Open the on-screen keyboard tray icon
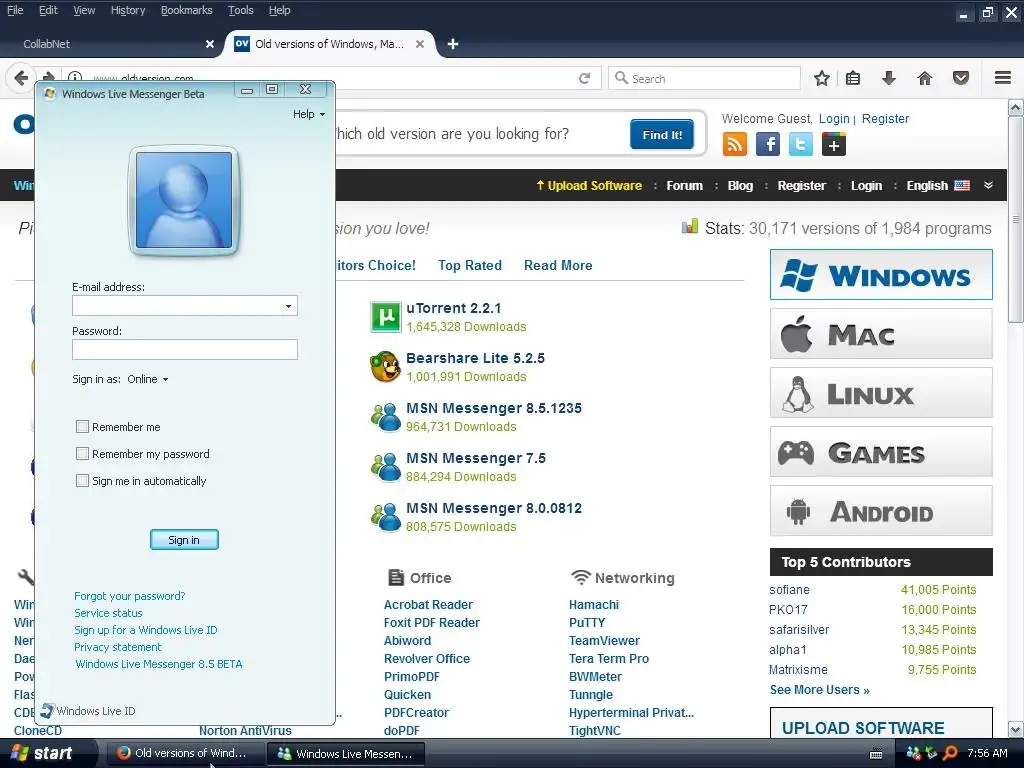This screenshot has width=1024, height=768. coord(876,754)
